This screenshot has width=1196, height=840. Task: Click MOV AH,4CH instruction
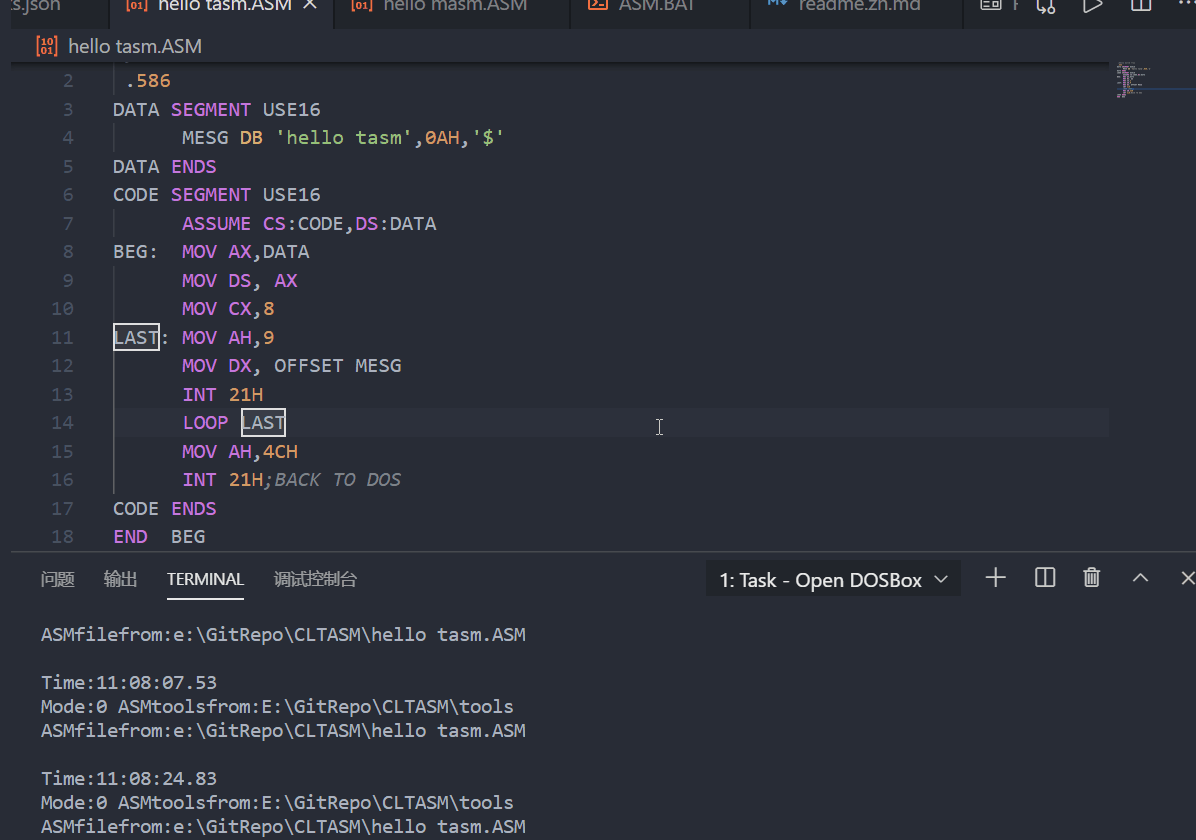tap(240, 452)
